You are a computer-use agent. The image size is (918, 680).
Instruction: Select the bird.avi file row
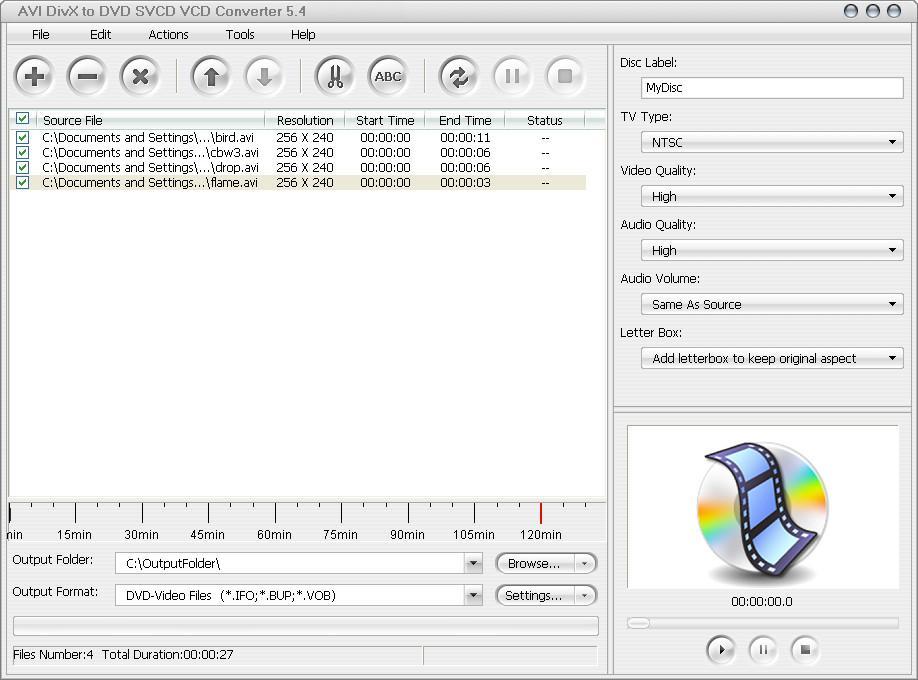[298, 138]
